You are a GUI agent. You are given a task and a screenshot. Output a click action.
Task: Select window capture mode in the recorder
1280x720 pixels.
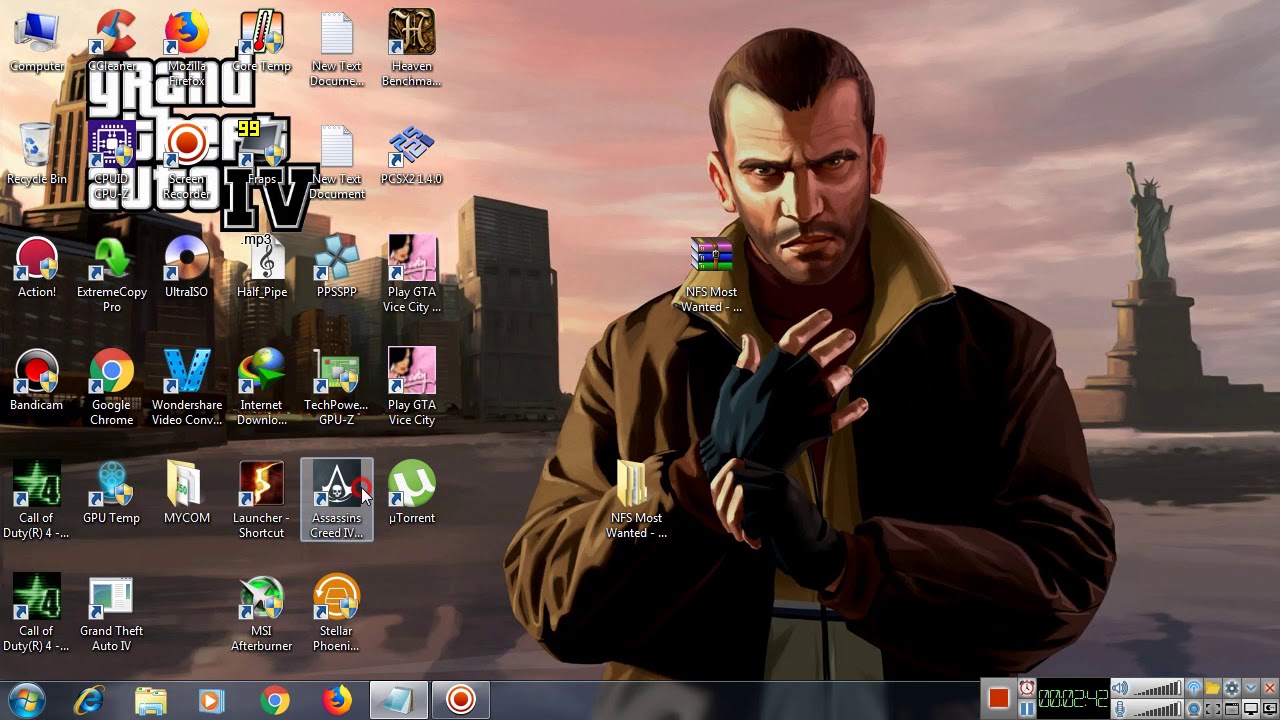tap(1232, 709)
